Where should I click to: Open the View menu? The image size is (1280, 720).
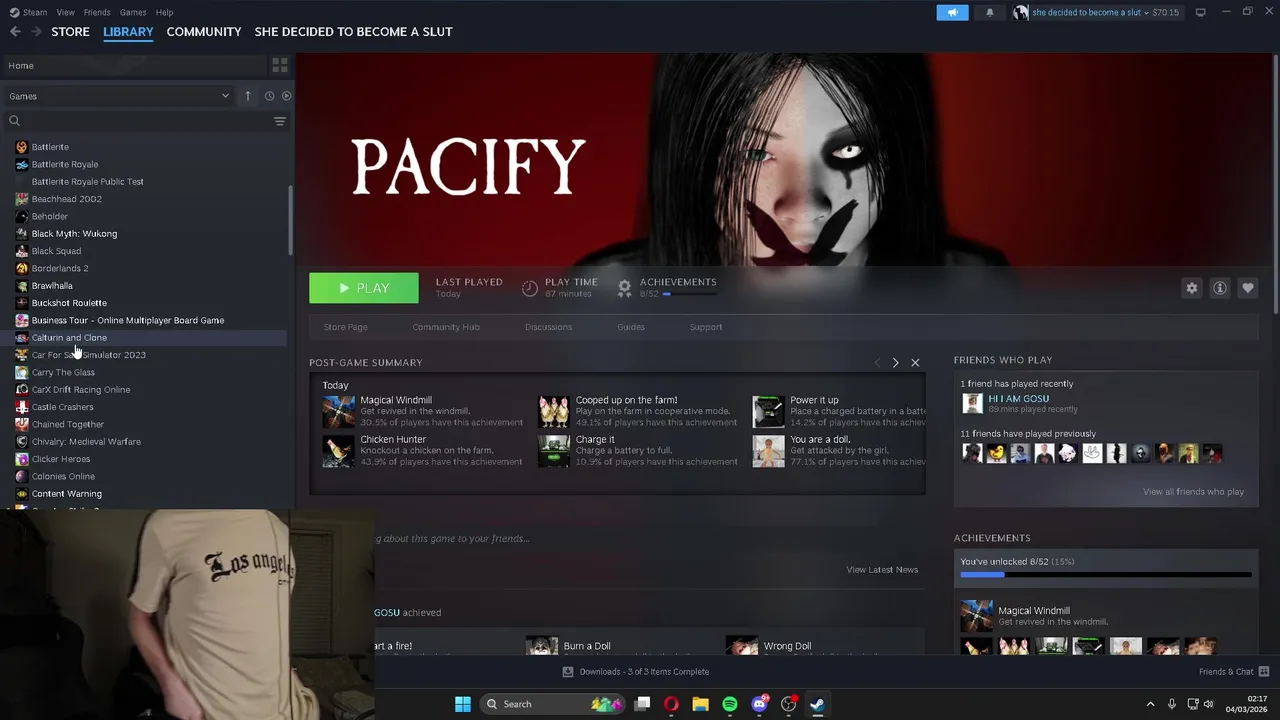coord(65,12)
